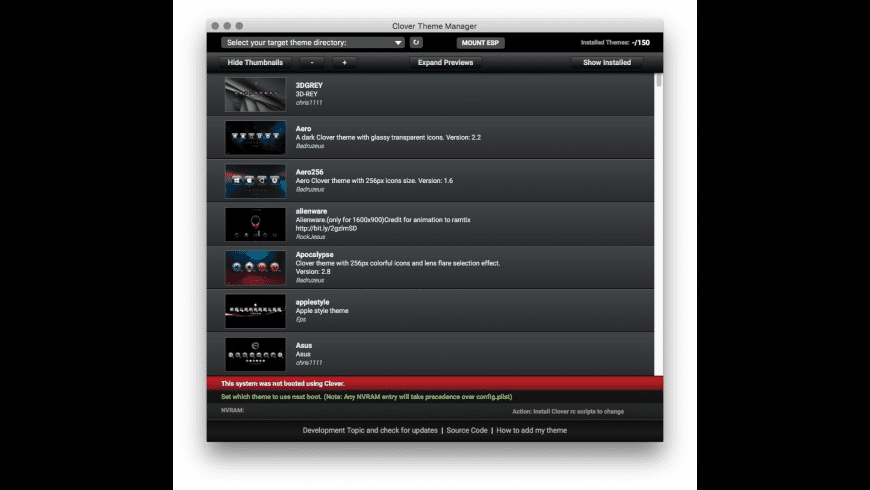Click author name Eps under applestyle
The width and height of the screenshot is (870, 490).
pos(301,320)
